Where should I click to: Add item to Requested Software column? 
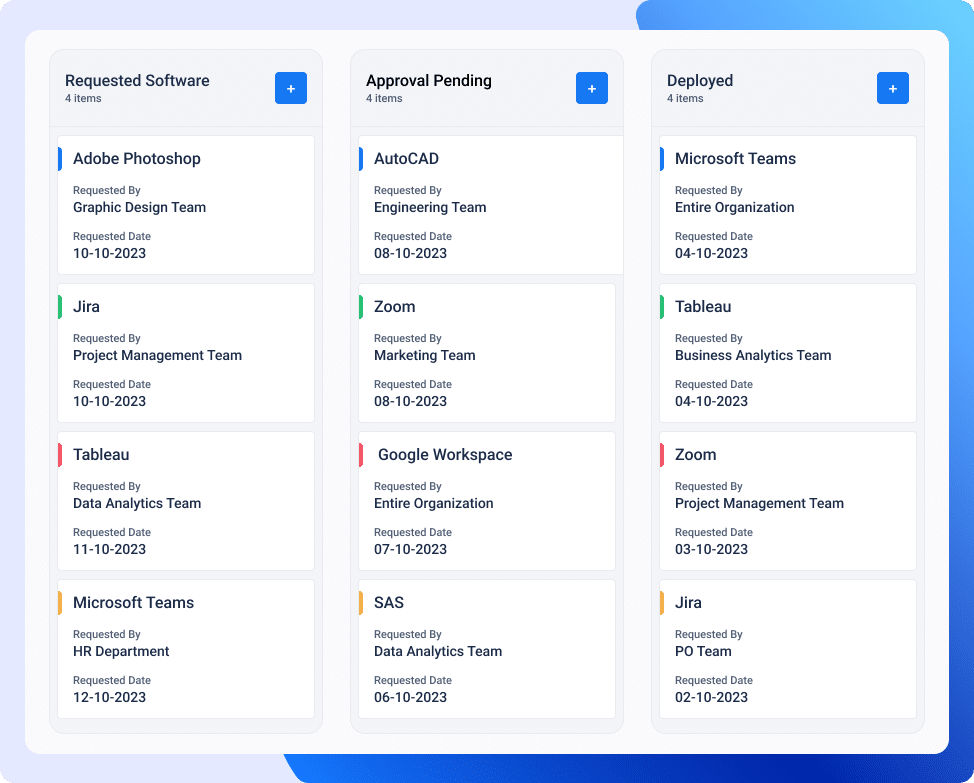point(291,88)
